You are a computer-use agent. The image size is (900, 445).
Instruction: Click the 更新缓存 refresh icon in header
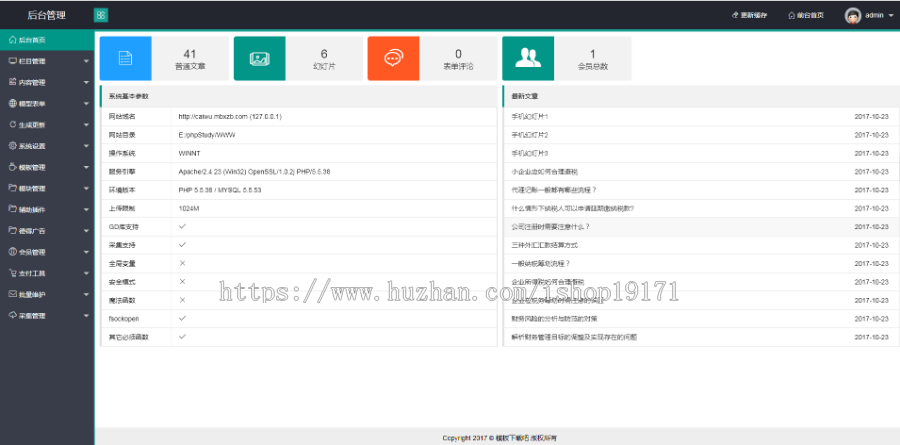click(734, 16)
